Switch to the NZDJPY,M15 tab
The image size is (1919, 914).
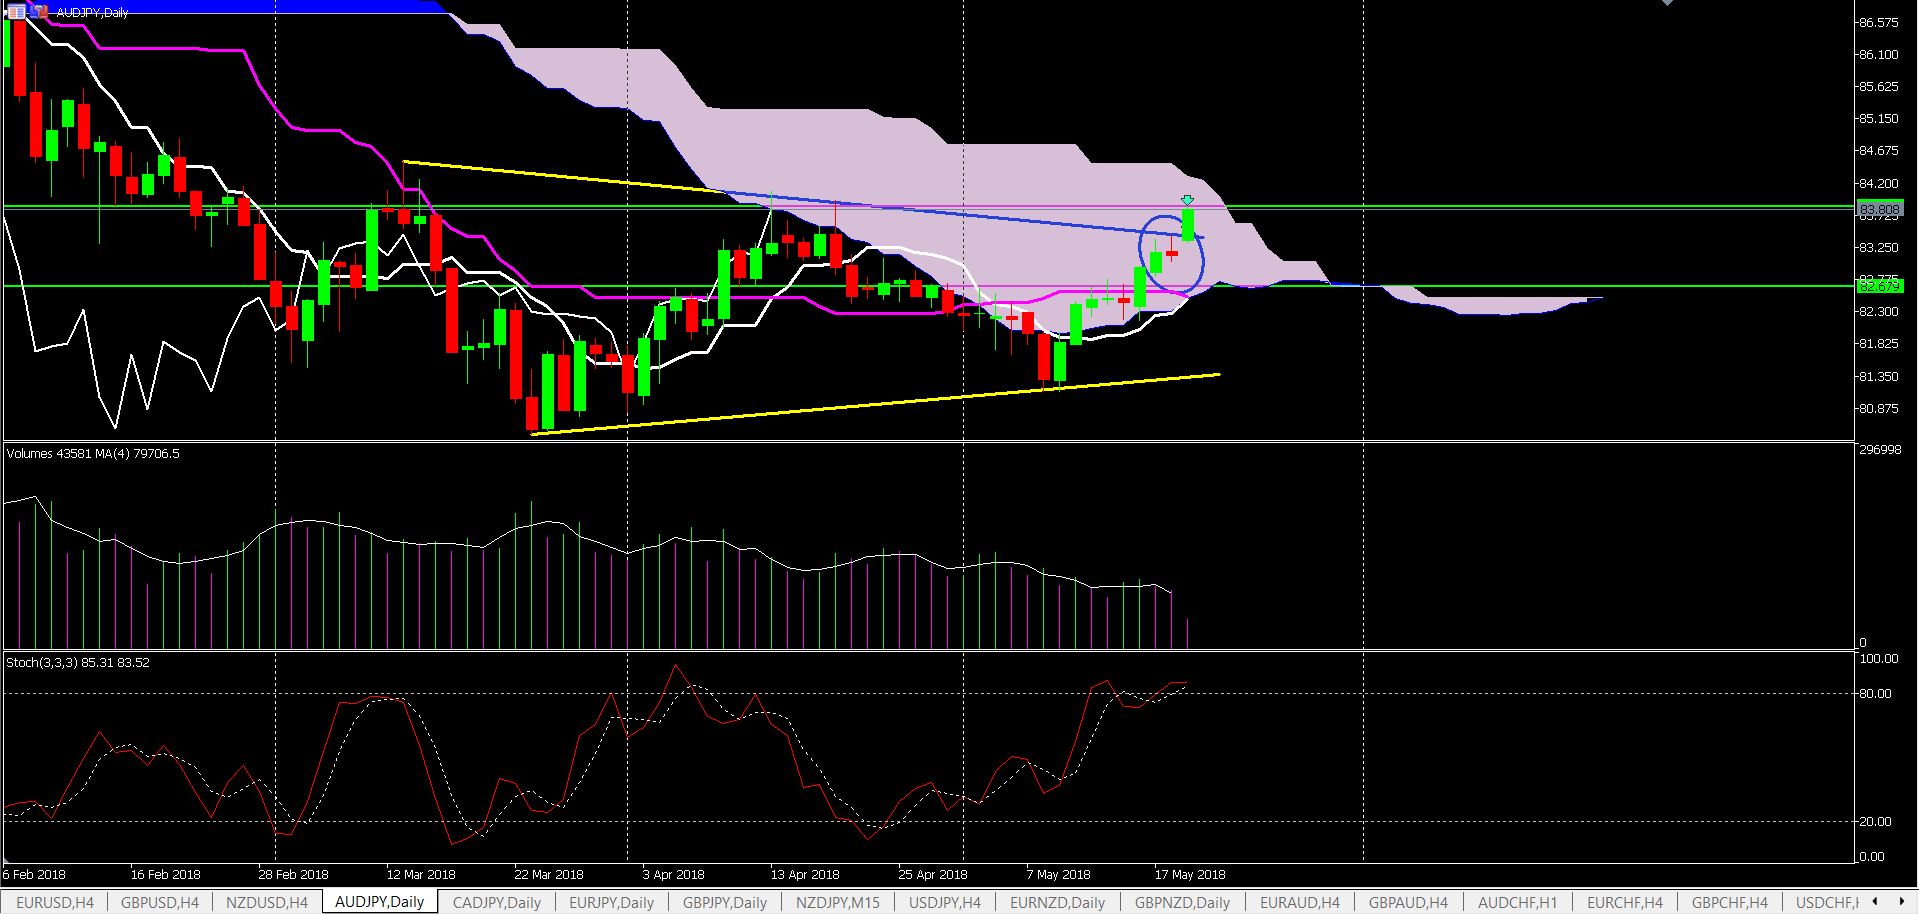pos(838,902)
